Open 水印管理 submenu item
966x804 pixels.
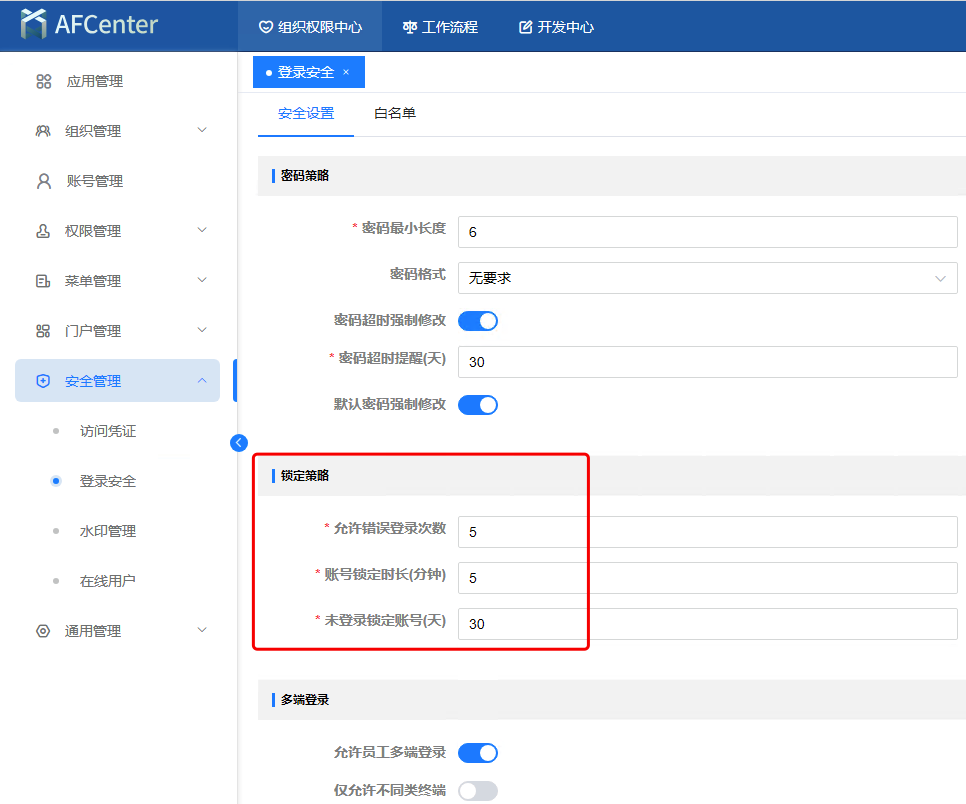click(x=108, y=531)
